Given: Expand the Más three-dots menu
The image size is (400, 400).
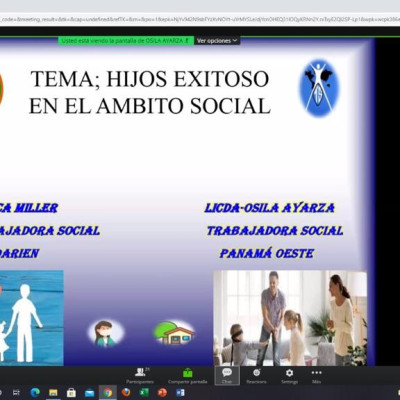Looking at the screenshot, I should tap(316, 376).
